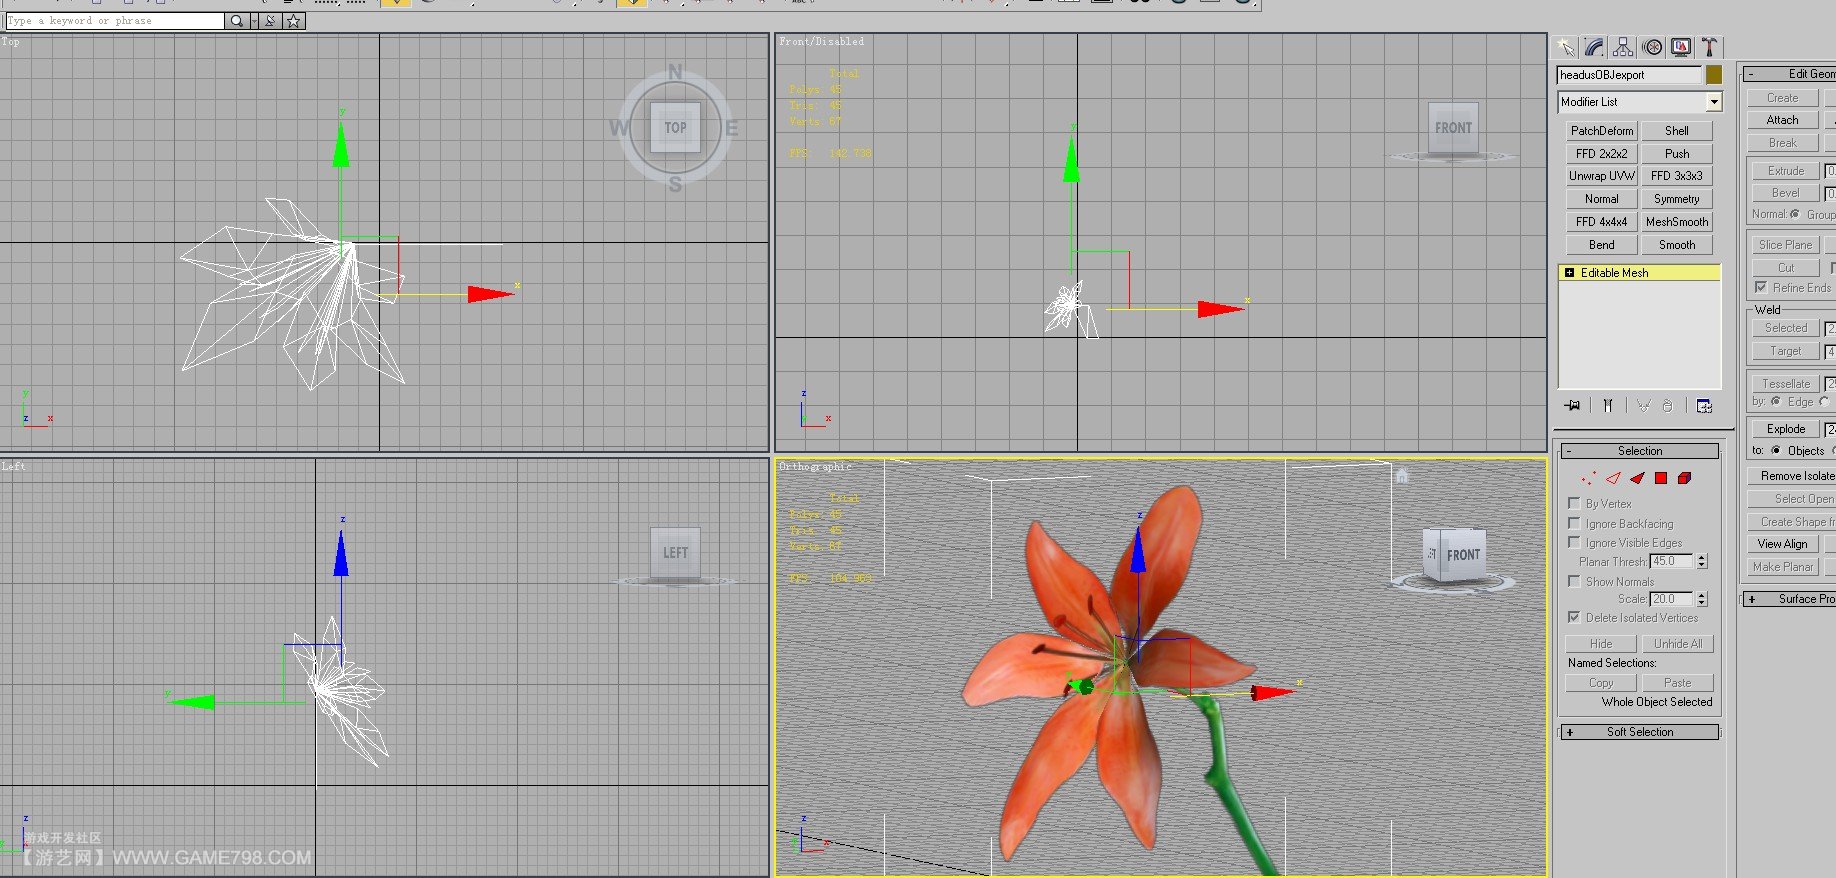1836x878 pixels.
Task: Enable the By Vertex checkbox
Action: click(x=1574, y=503)
